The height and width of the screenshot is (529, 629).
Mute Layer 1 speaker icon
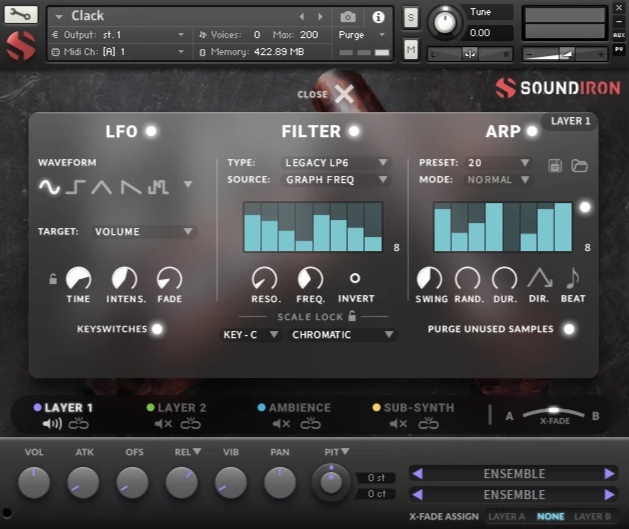pyautogui.click(x=52, y=424)
